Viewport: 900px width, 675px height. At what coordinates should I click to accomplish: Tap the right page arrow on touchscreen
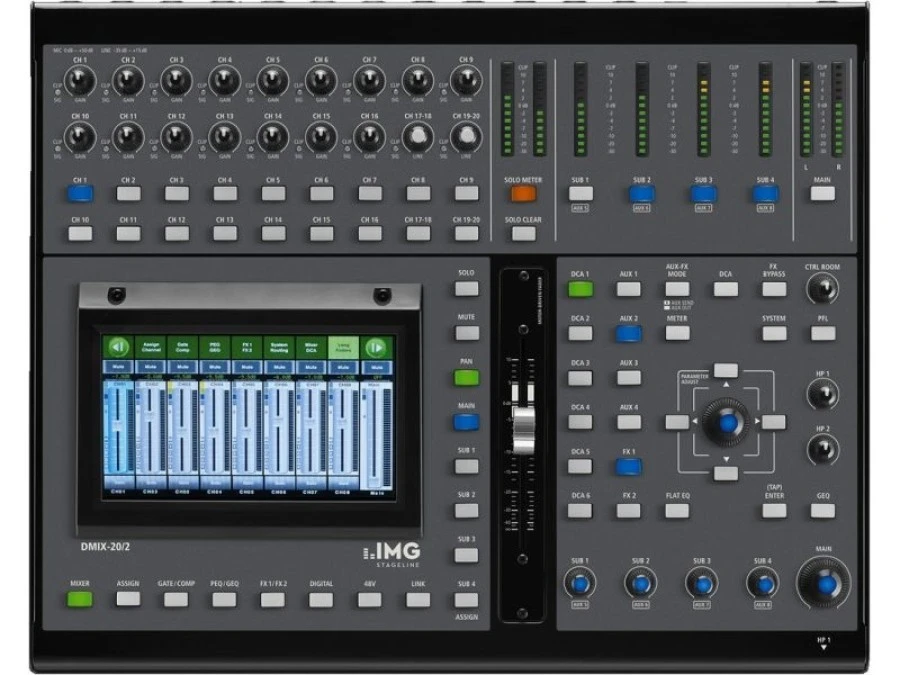point(377,348)
